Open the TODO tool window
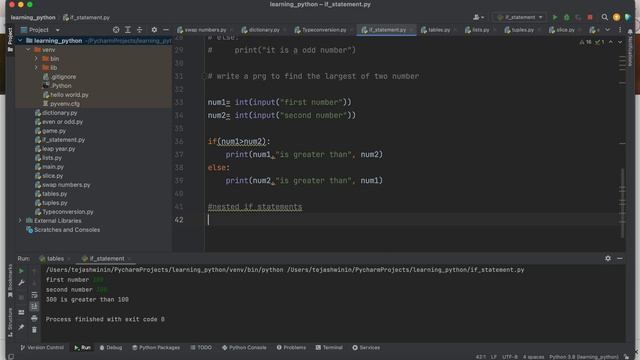The height and width of the screenshot is (360, 640). (x=201, y=348)
